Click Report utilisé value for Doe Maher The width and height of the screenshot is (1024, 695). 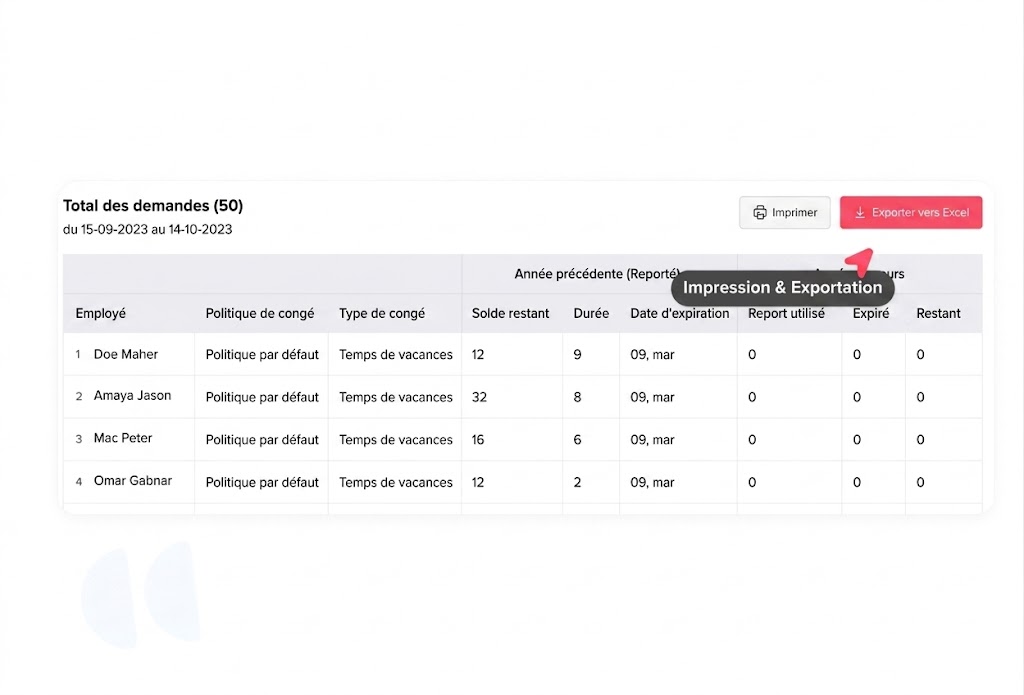tap(752, 354)
